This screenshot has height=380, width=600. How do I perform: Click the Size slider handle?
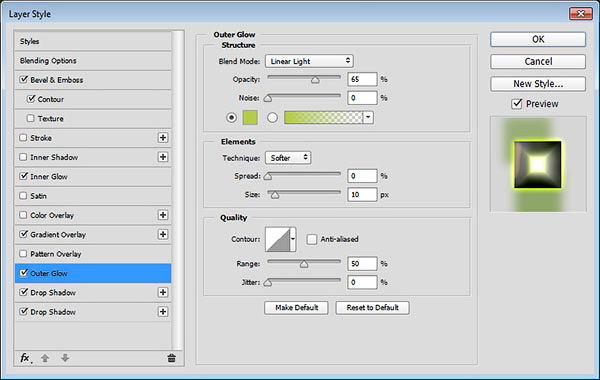(x=275, y=195)
